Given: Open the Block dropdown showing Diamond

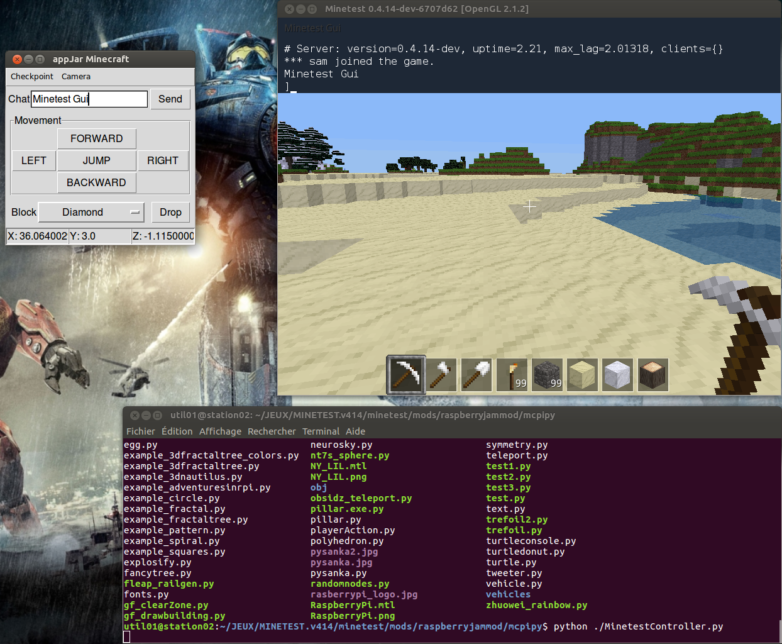Looking at the screenshot, I should tap(91, 212).
